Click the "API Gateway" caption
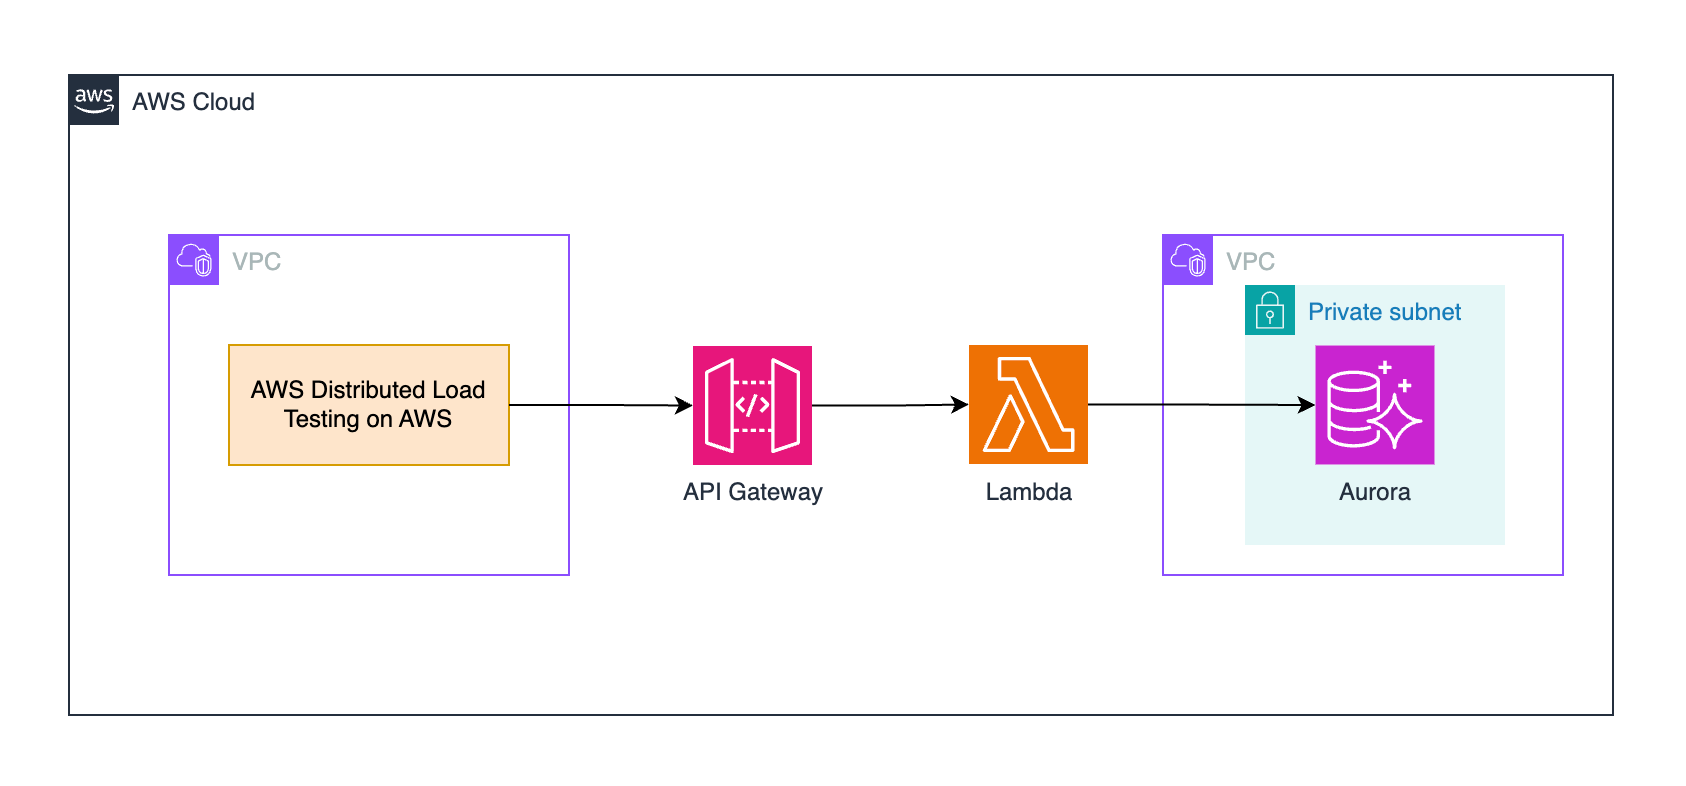Screen dimensions: 1686x786 753,492
